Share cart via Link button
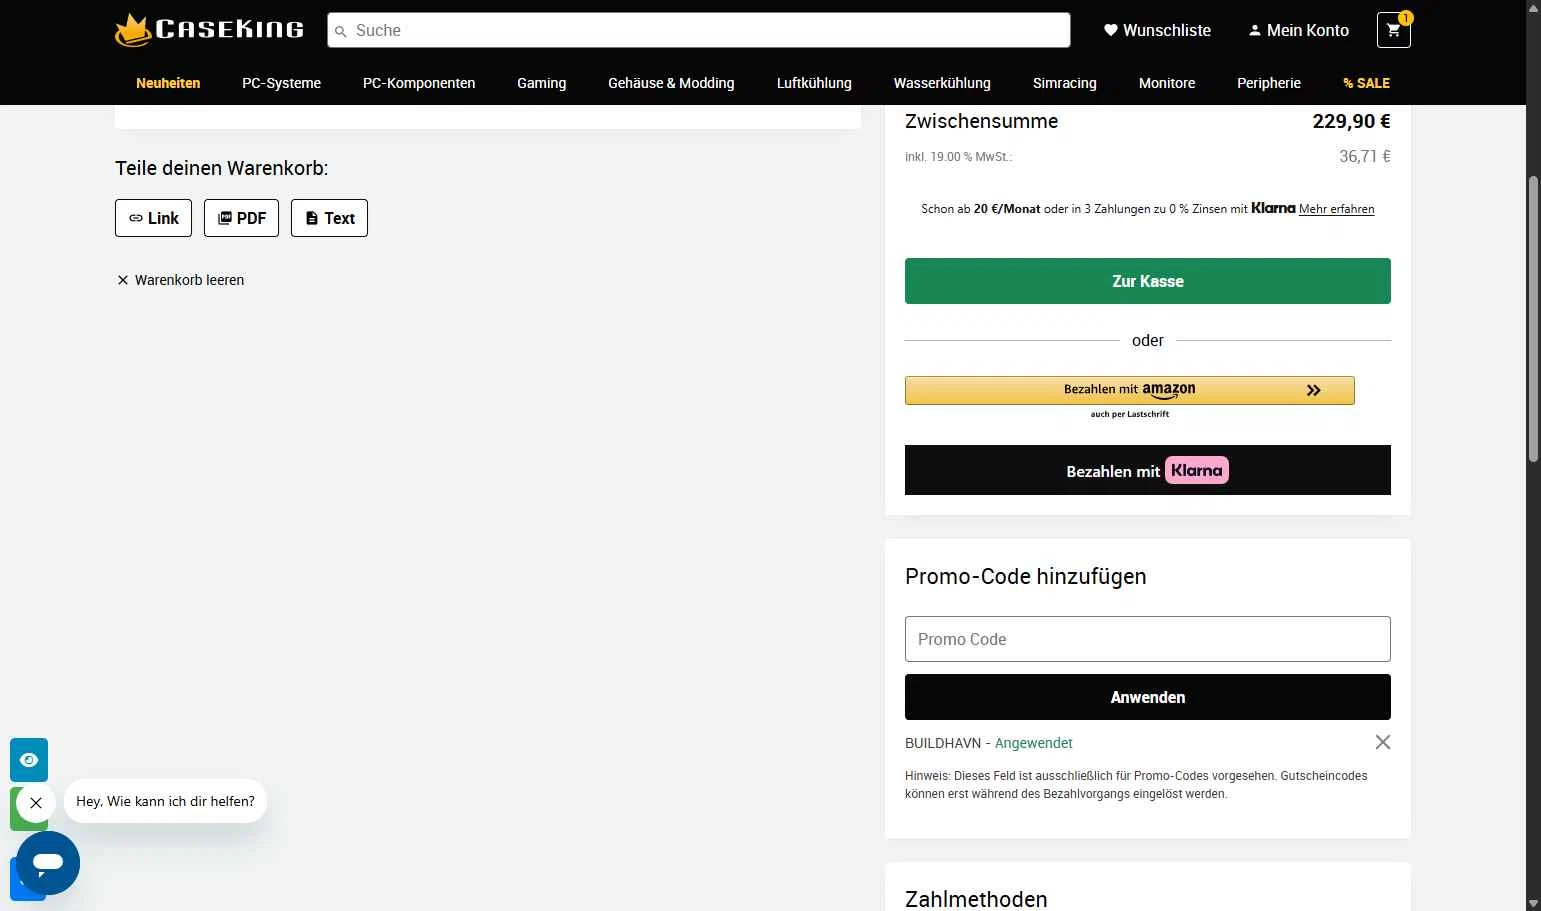This screenshot has width=1541, height=911. 153,218
